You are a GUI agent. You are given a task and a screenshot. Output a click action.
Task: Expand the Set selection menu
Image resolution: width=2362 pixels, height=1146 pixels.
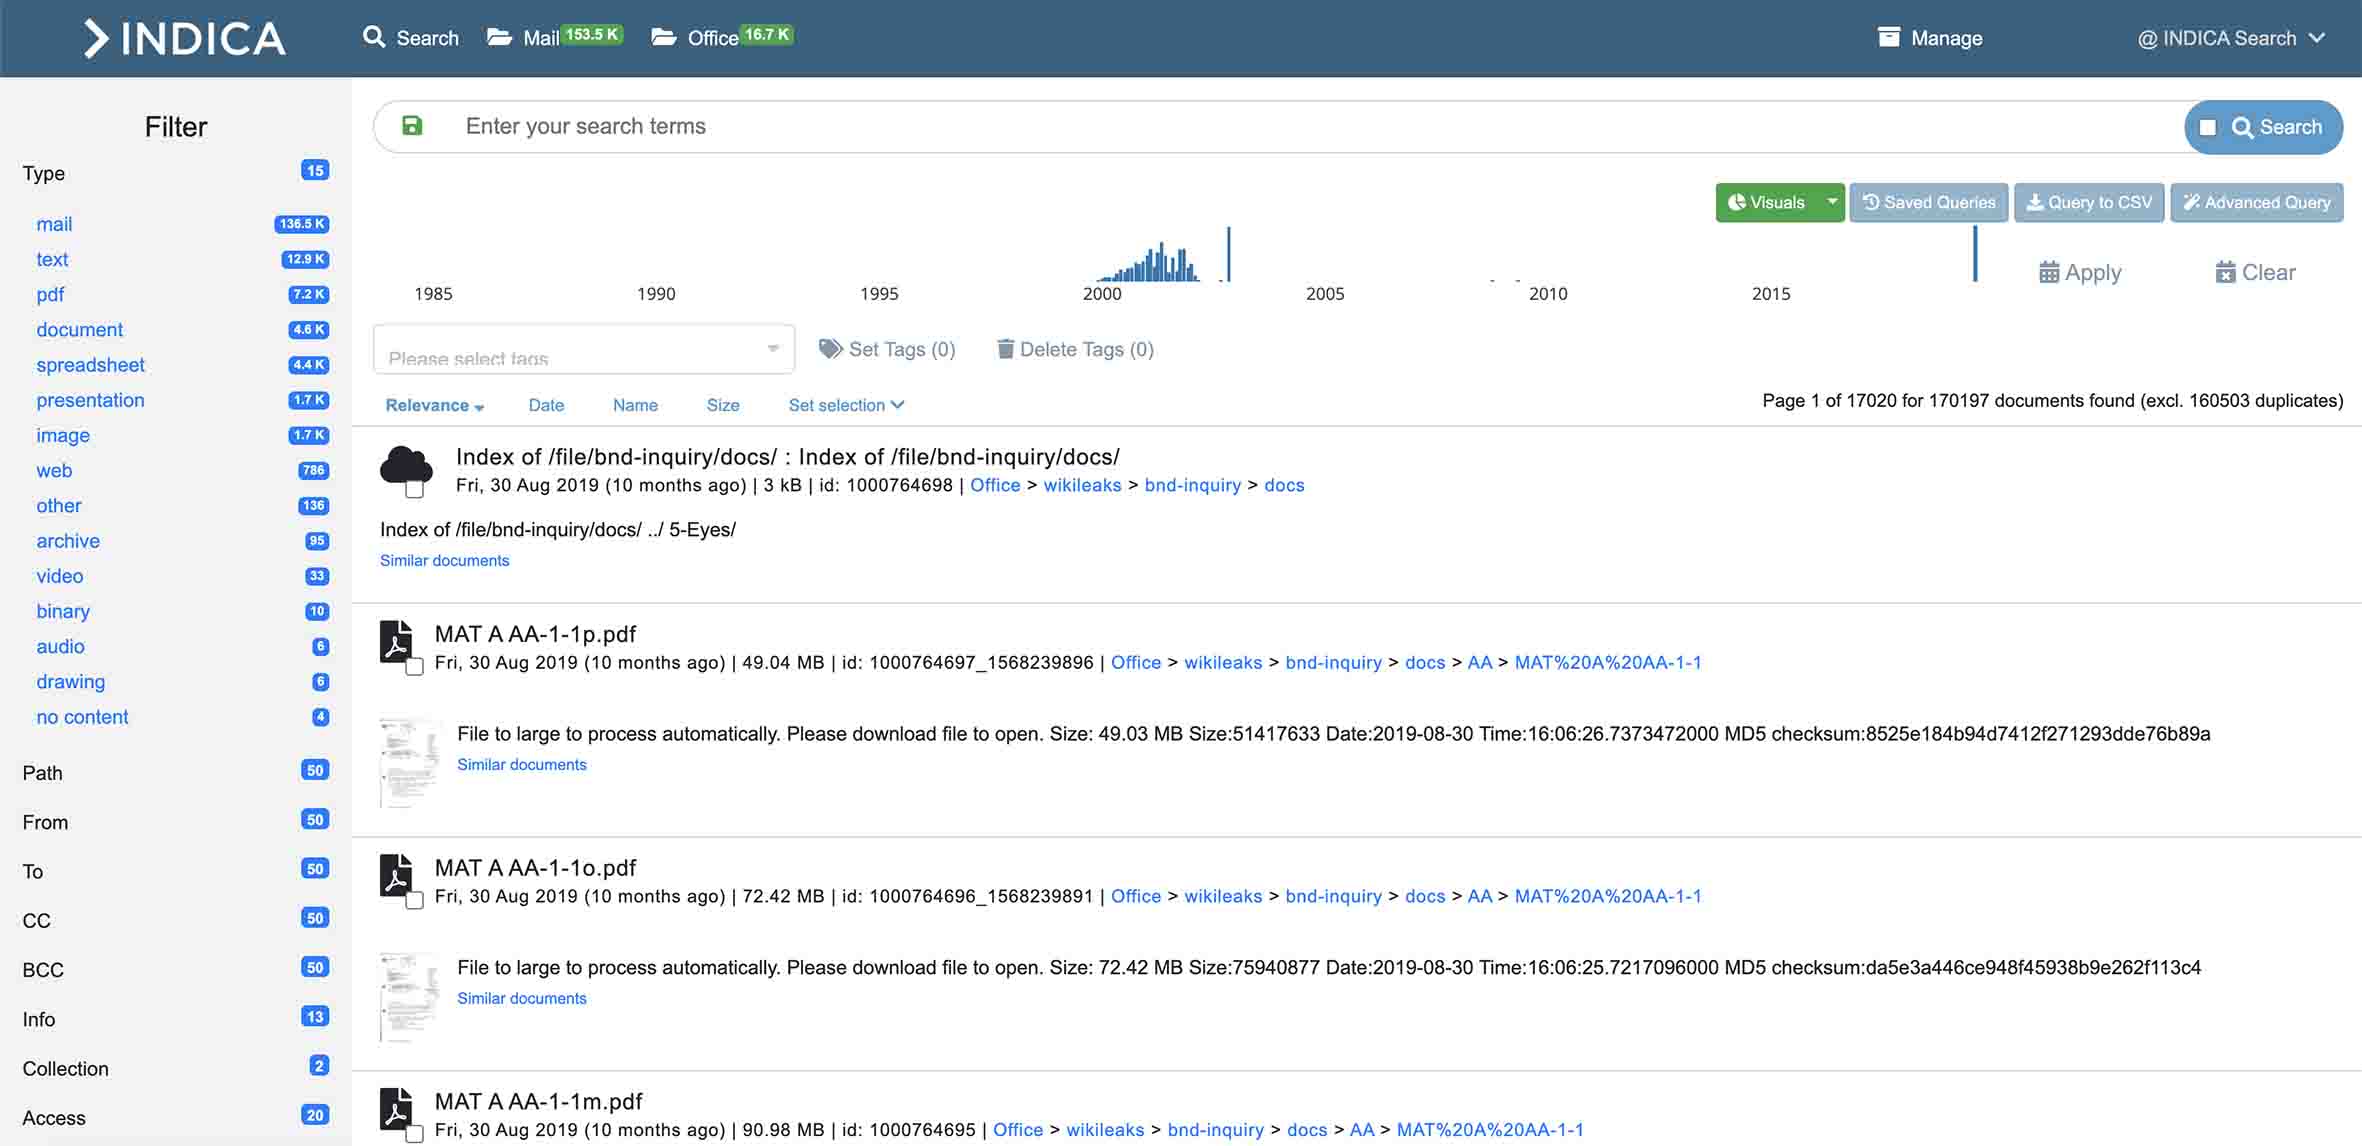(846, 405)
